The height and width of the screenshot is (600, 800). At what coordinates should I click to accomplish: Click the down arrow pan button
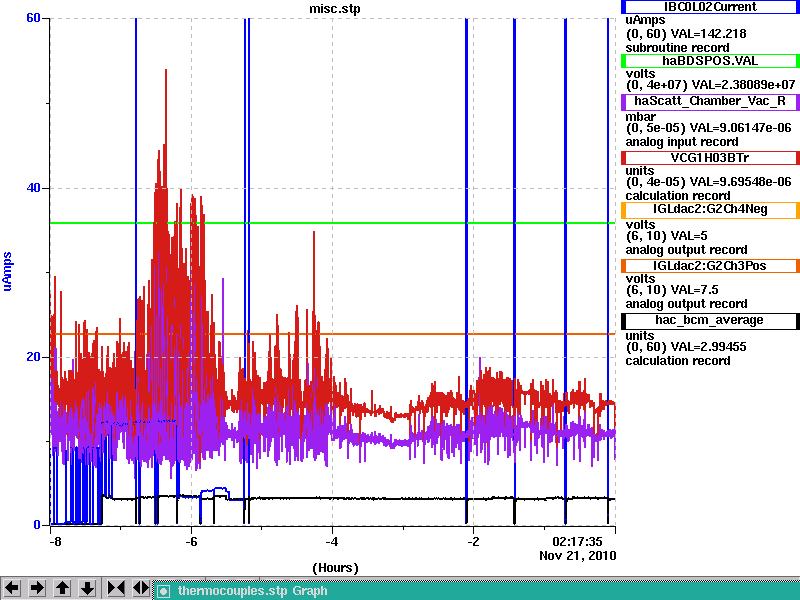pyautogui.click(x=88, y=588)
